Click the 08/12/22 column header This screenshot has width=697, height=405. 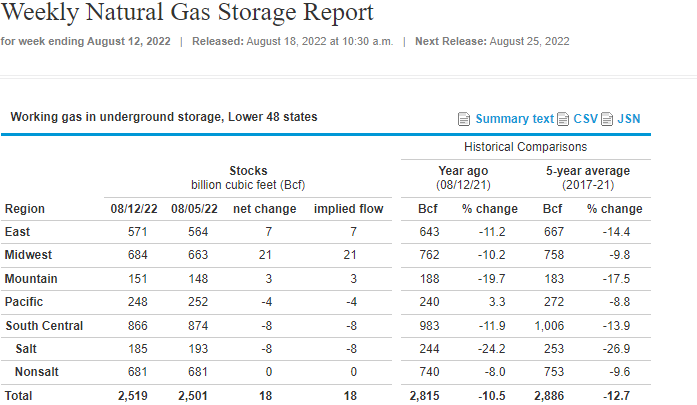pyautogui.click(x=134, y=209)
